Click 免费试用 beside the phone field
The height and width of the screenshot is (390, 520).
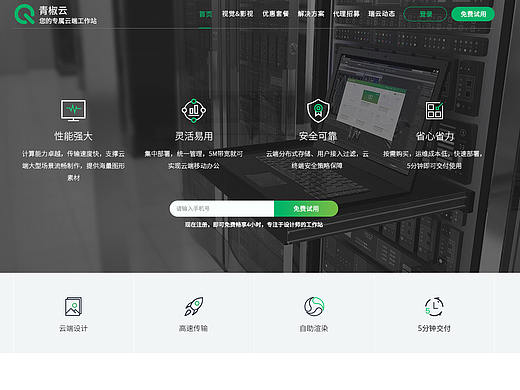306,209
